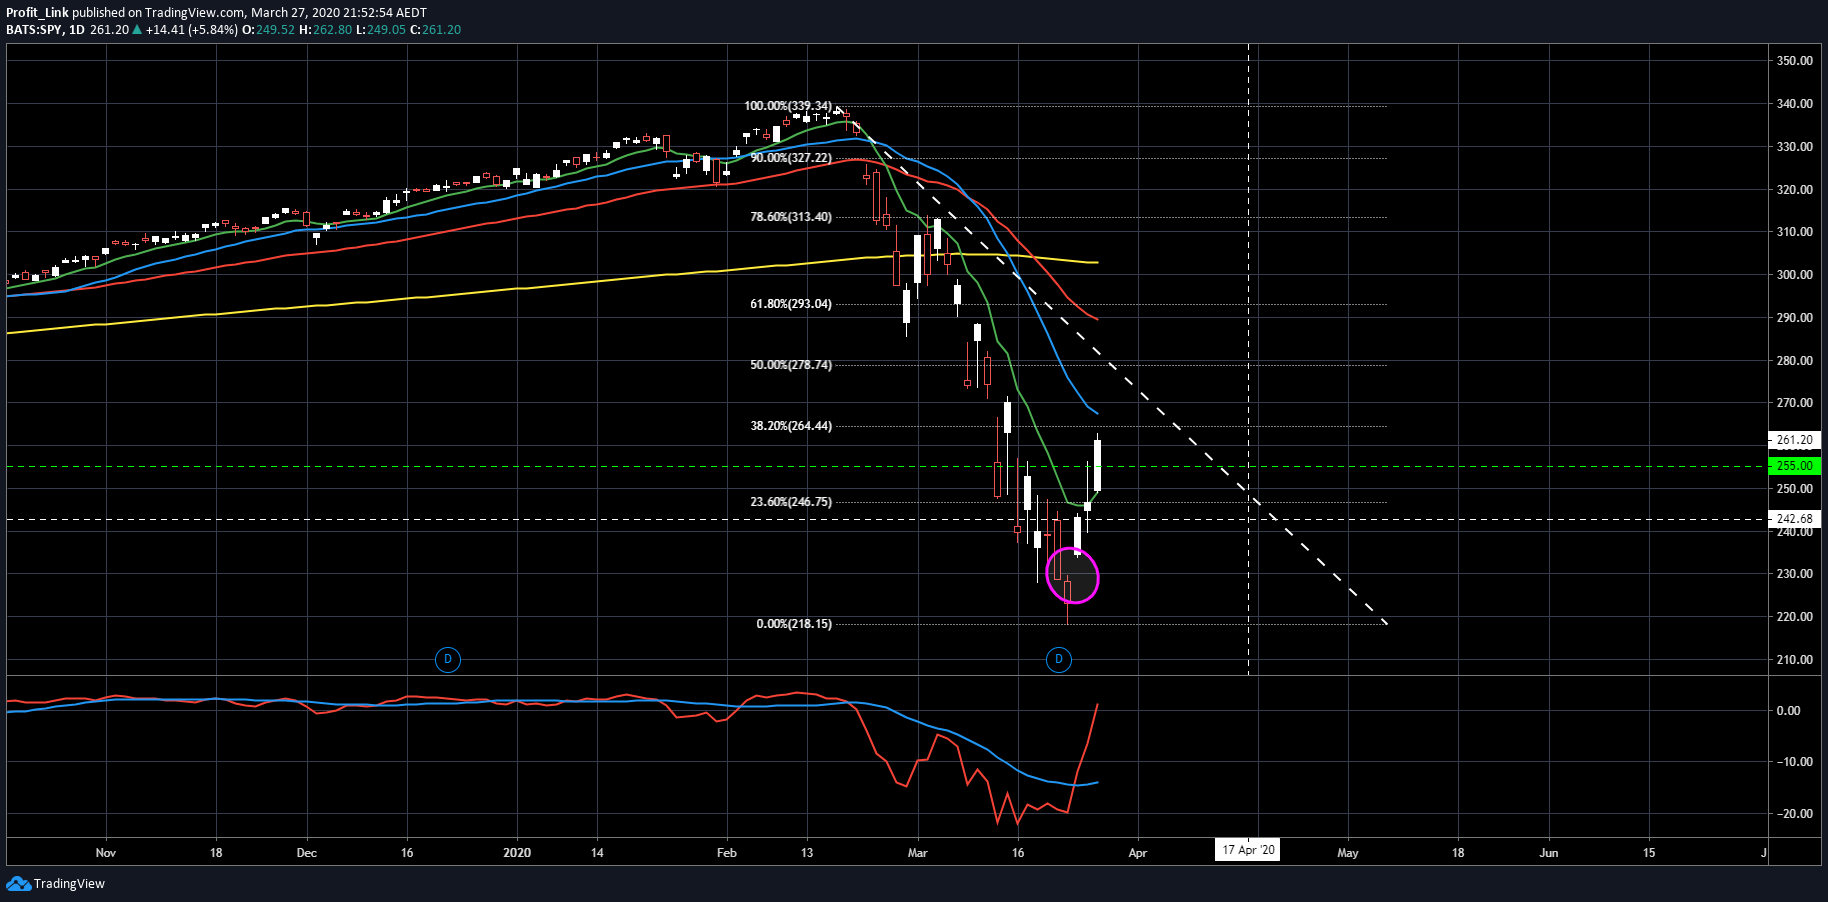1828x902 pixels.
Task: Click the 261.20 current price tag
Action: [1795, 440]
